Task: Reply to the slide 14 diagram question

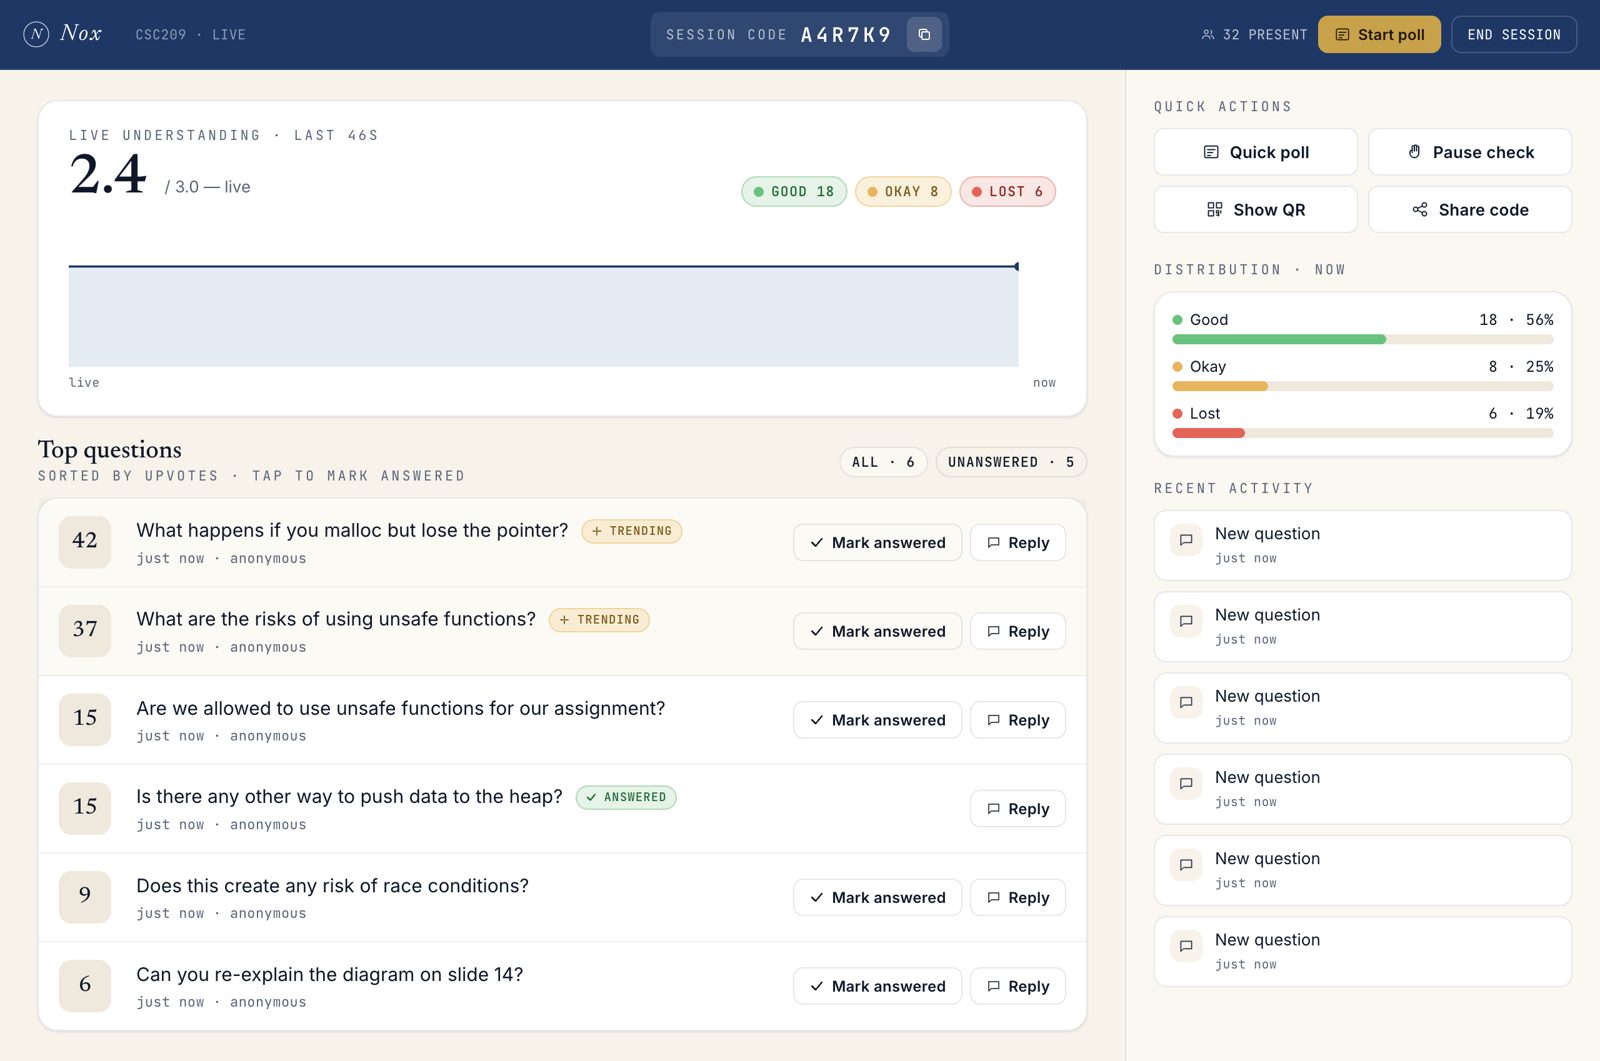Action: tap(1017, 986)
